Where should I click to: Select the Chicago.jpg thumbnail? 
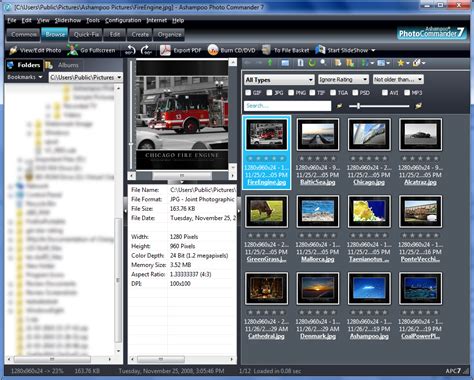pos(369,134)
